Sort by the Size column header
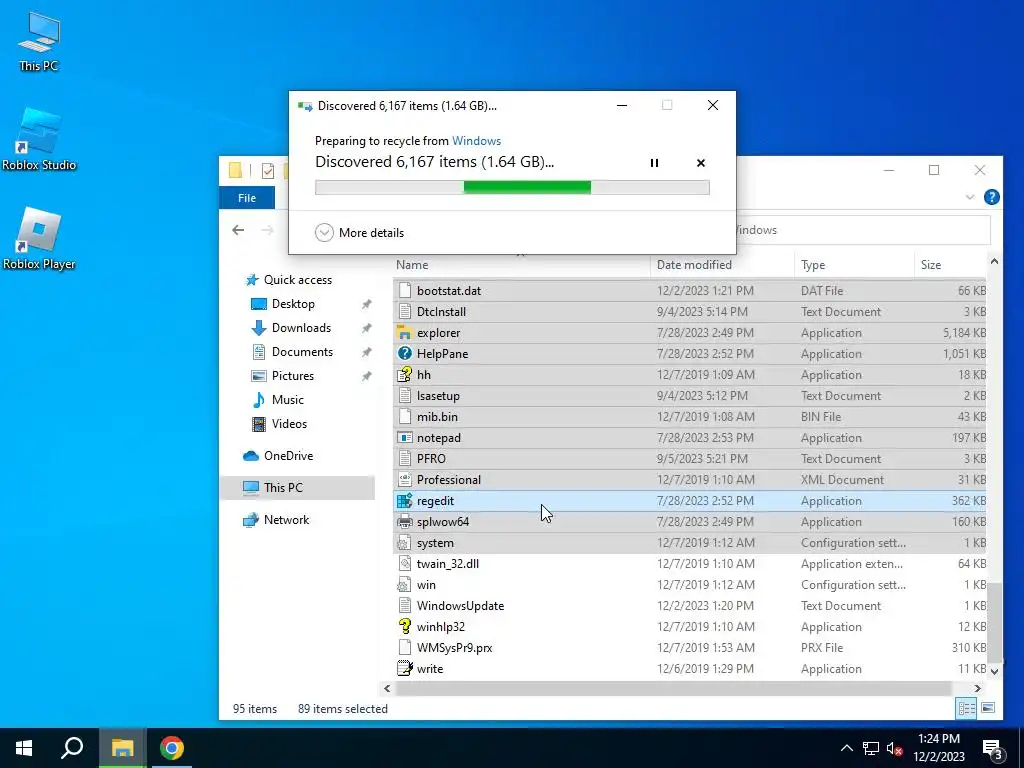This screenshot has height=768, width=1024. pyautogui.click(x=950, y=264)
